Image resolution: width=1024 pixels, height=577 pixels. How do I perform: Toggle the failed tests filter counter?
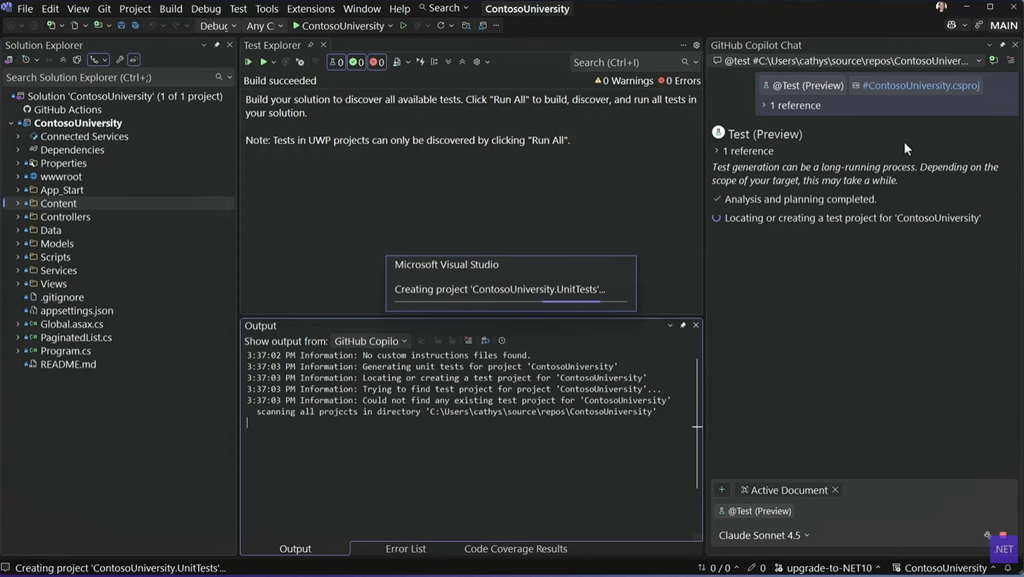(377, 62)
